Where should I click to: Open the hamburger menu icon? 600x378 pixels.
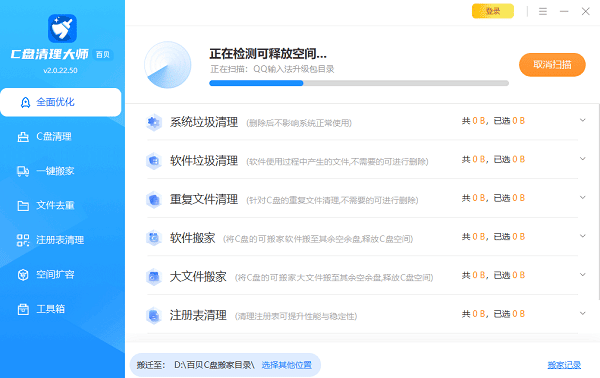point(543,11)
